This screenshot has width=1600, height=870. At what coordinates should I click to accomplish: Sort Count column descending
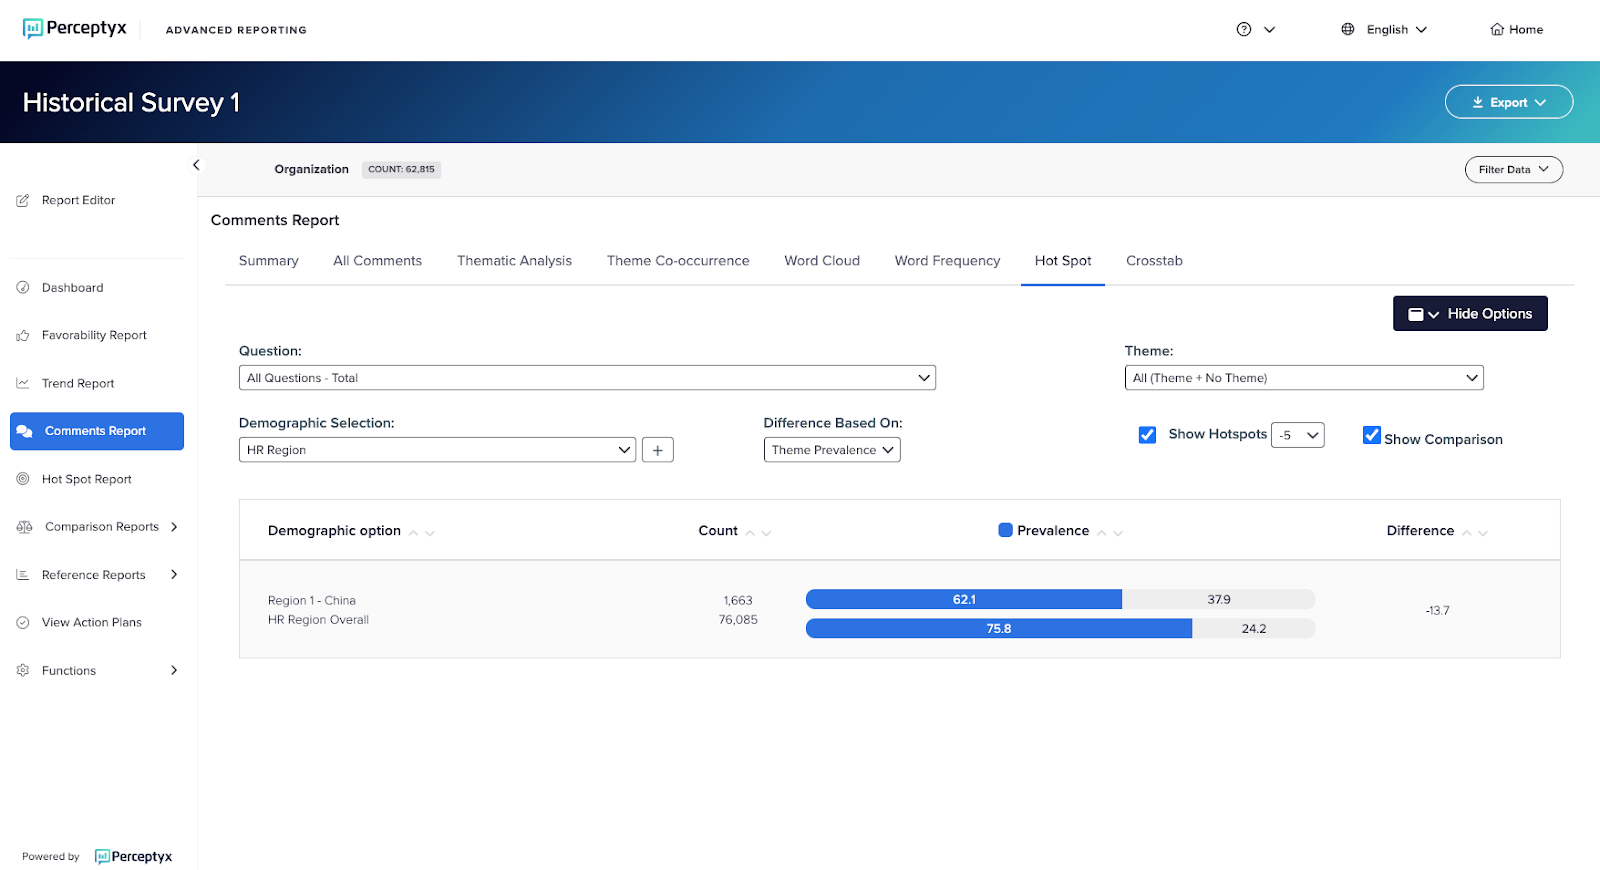[767, 535]
